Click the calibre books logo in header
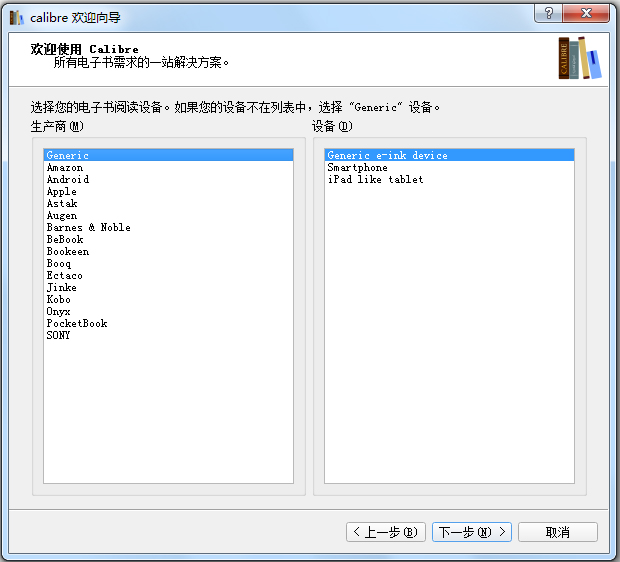 (x=580, y=58)
